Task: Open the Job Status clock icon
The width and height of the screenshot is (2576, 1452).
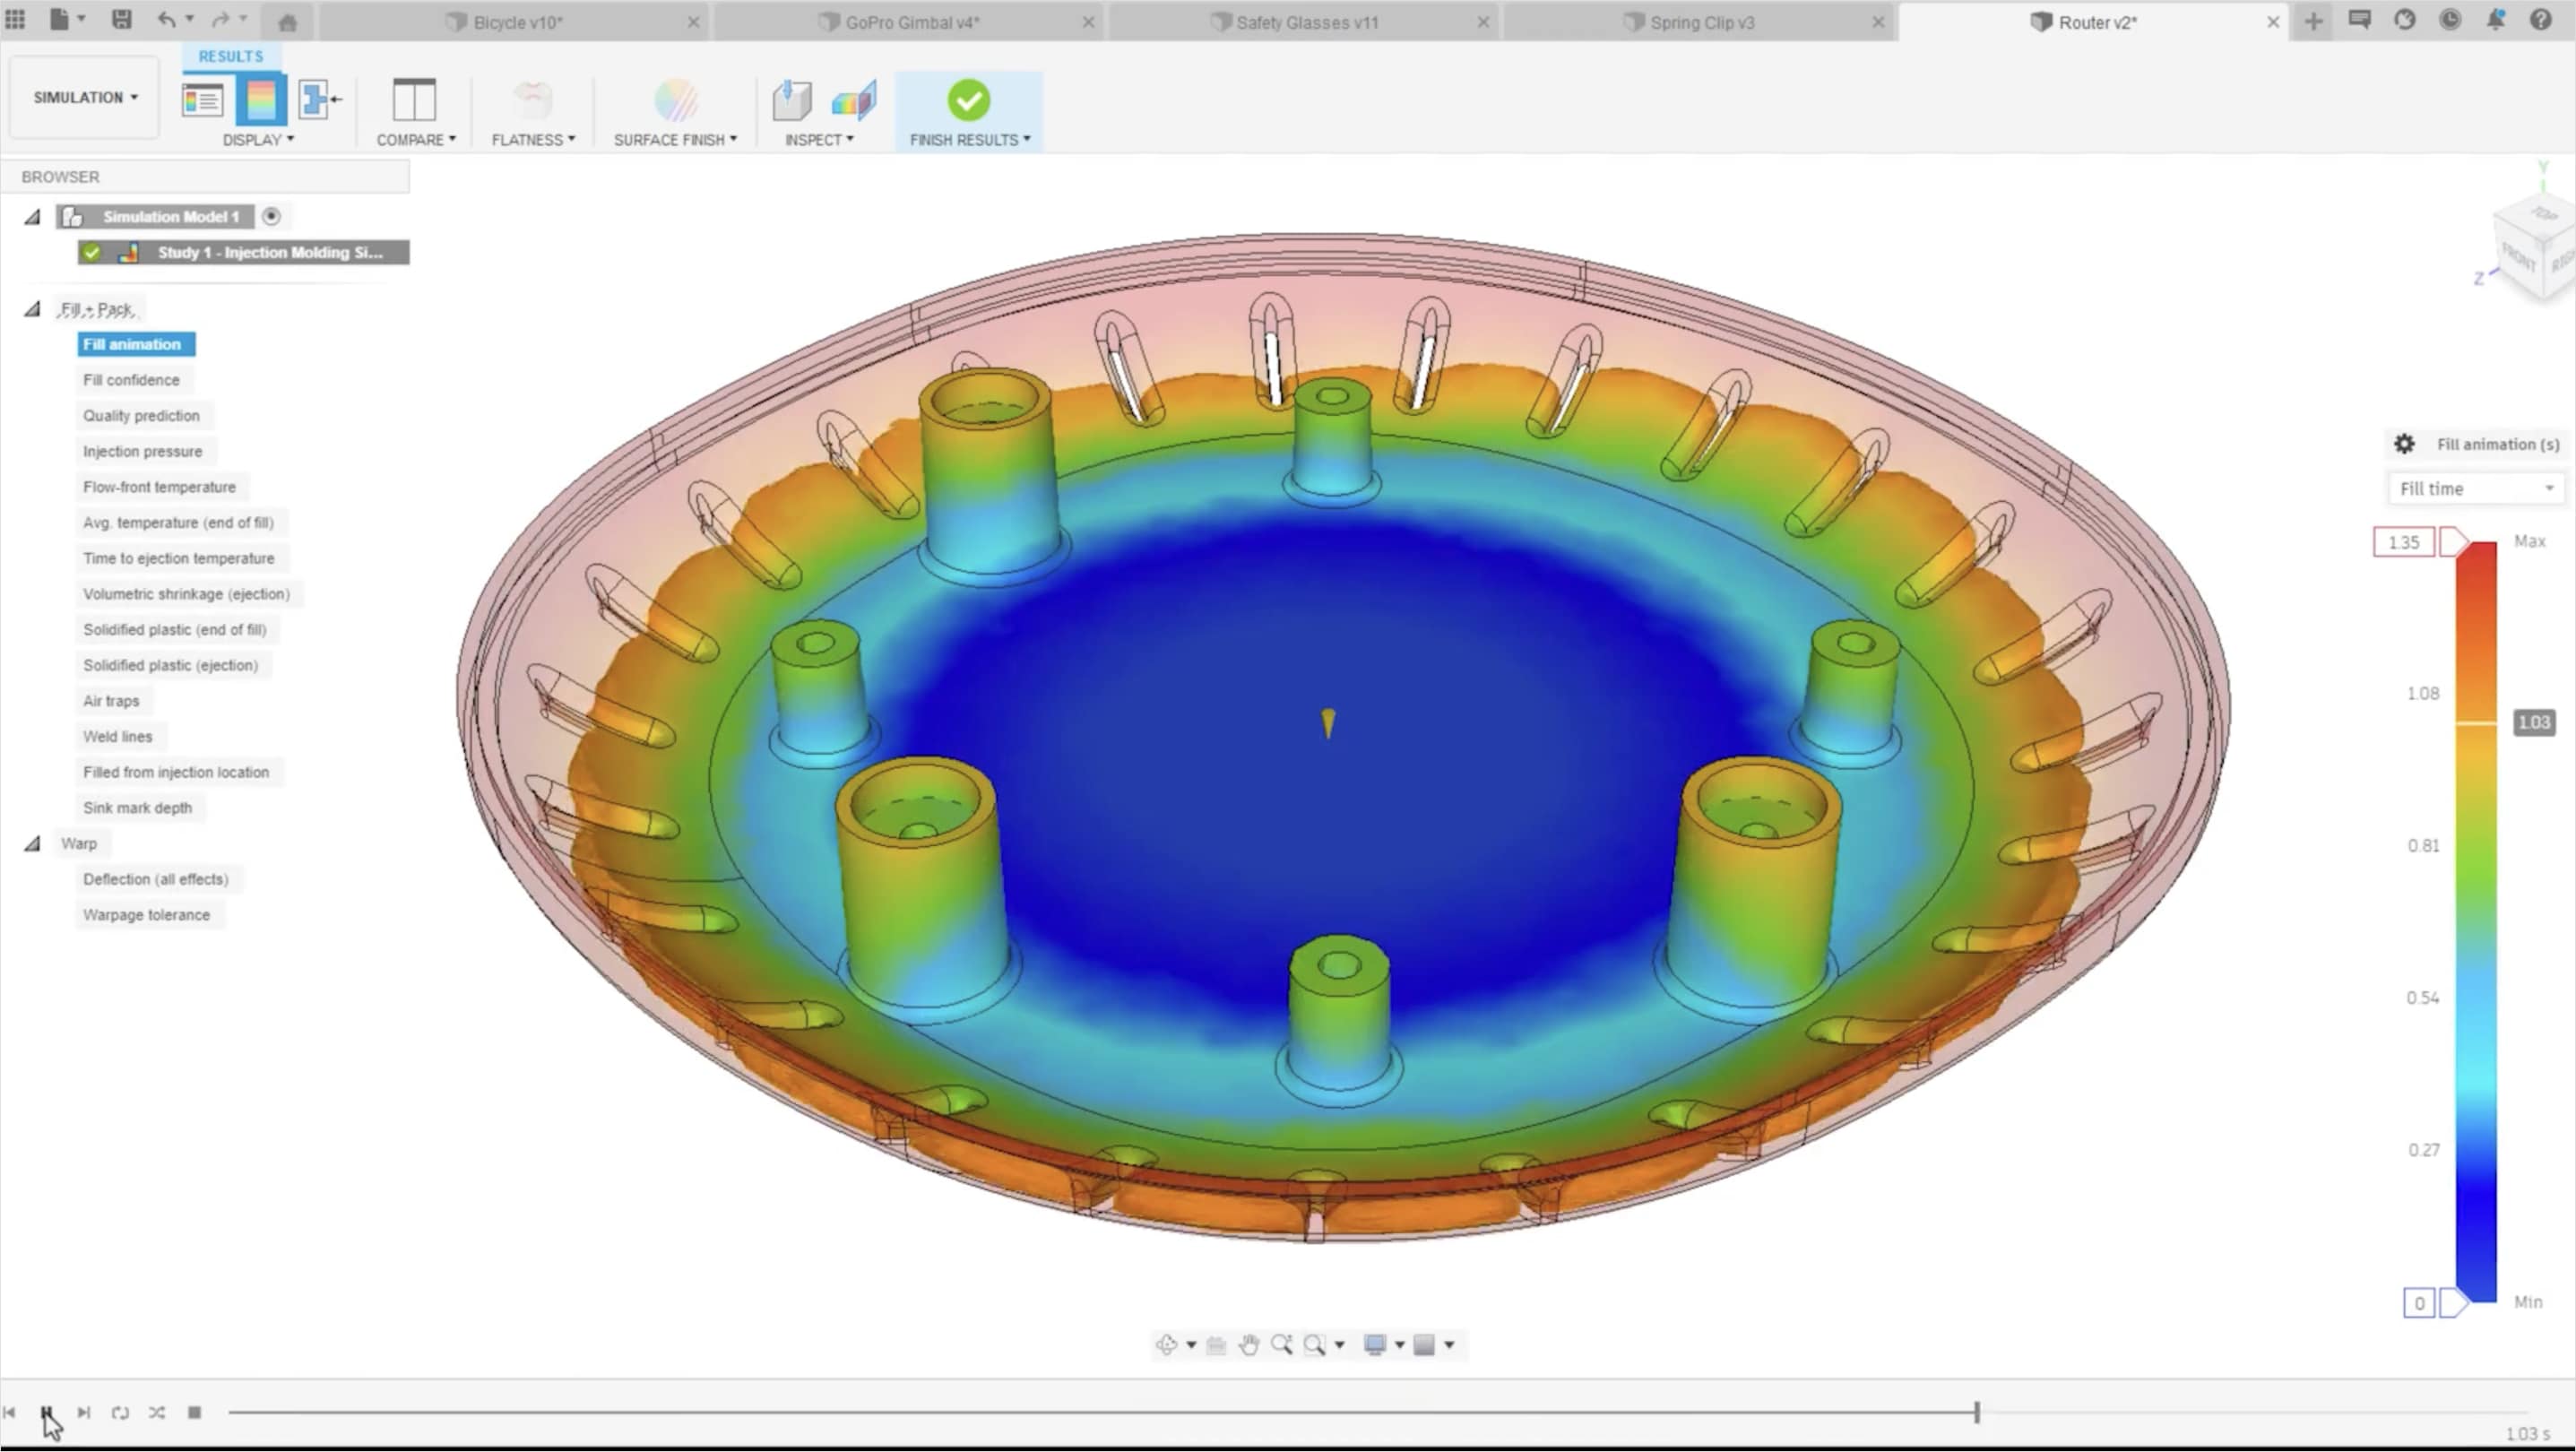Action: [2450, 20]
